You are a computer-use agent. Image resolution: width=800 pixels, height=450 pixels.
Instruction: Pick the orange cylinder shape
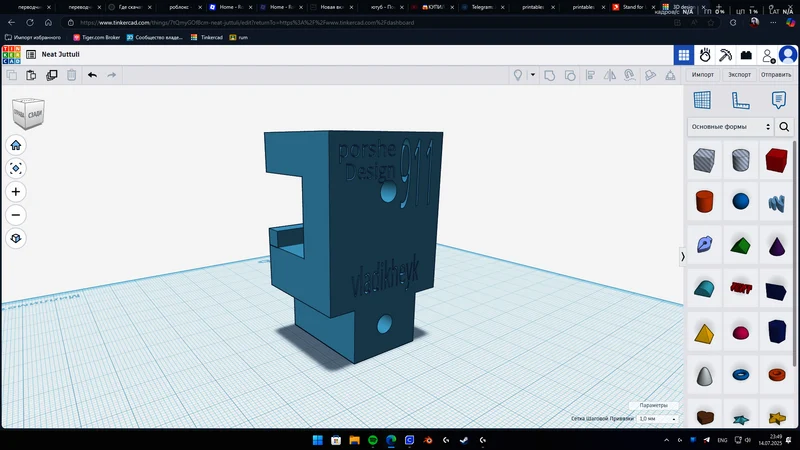coord(704,202)
